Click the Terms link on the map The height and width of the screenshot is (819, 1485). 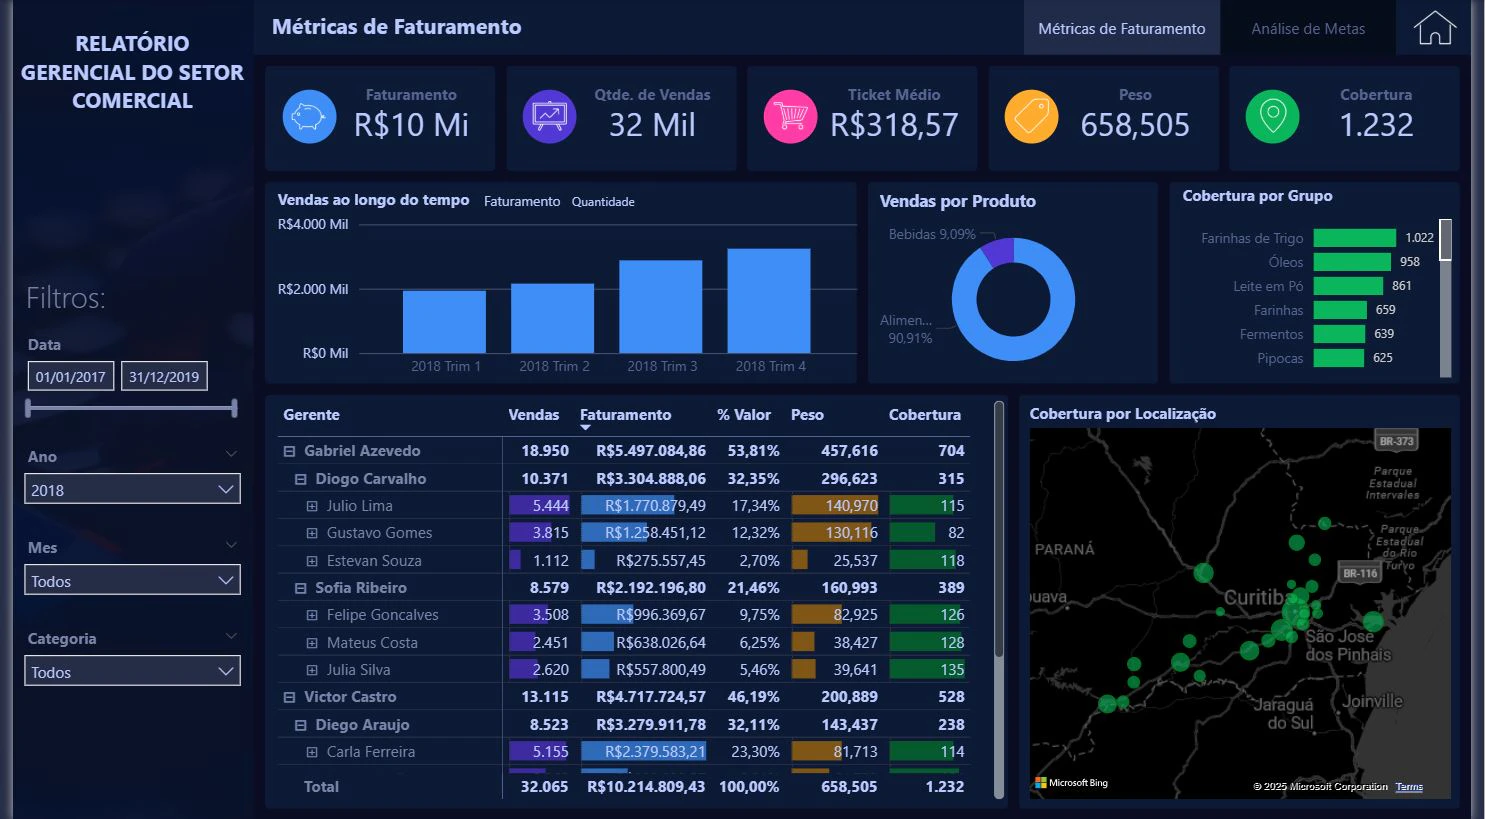(1409, 787)
